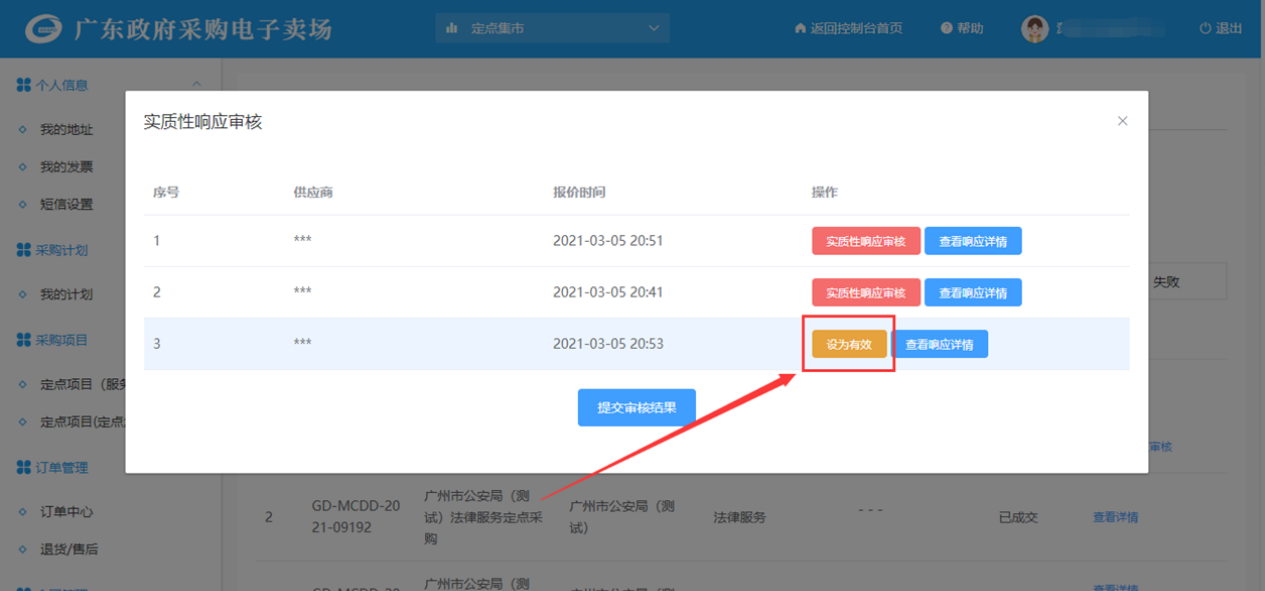
Task: Click the user avatar picture
Action: [x=1034, y=29]
